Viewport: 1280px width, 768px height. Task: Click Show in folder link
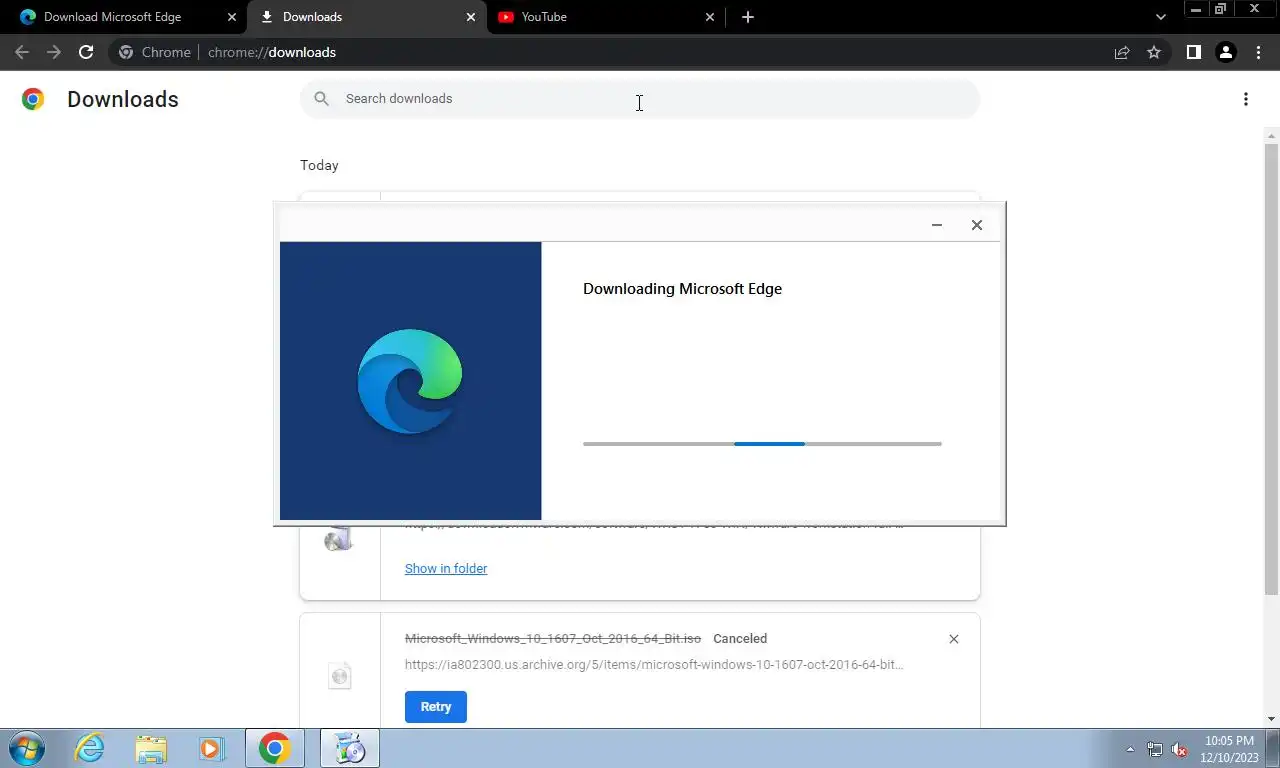tap(446, 568)
